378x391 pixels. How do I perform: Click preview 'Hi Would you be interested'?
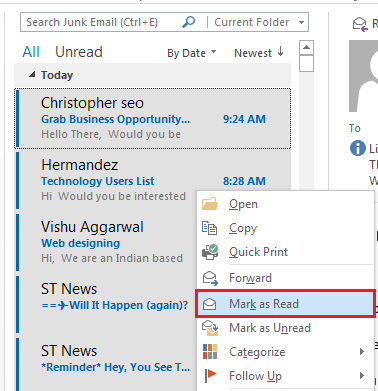[x=113, y=196]
